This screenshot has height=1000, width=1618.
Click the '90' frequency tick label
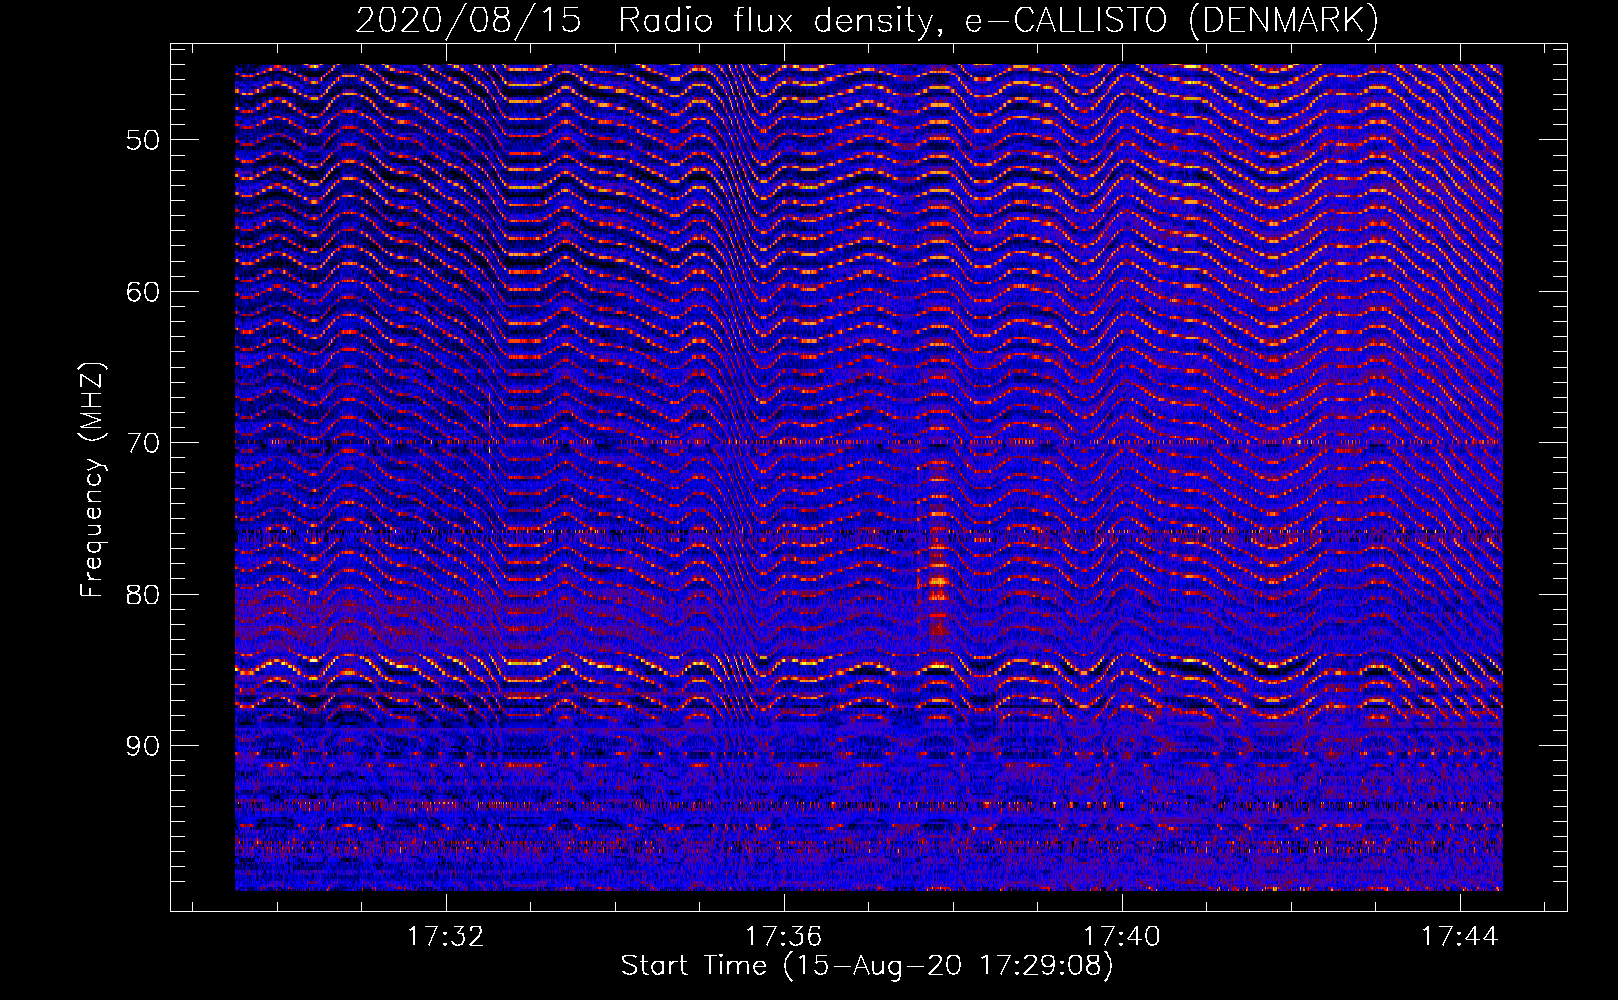[142, 747]
